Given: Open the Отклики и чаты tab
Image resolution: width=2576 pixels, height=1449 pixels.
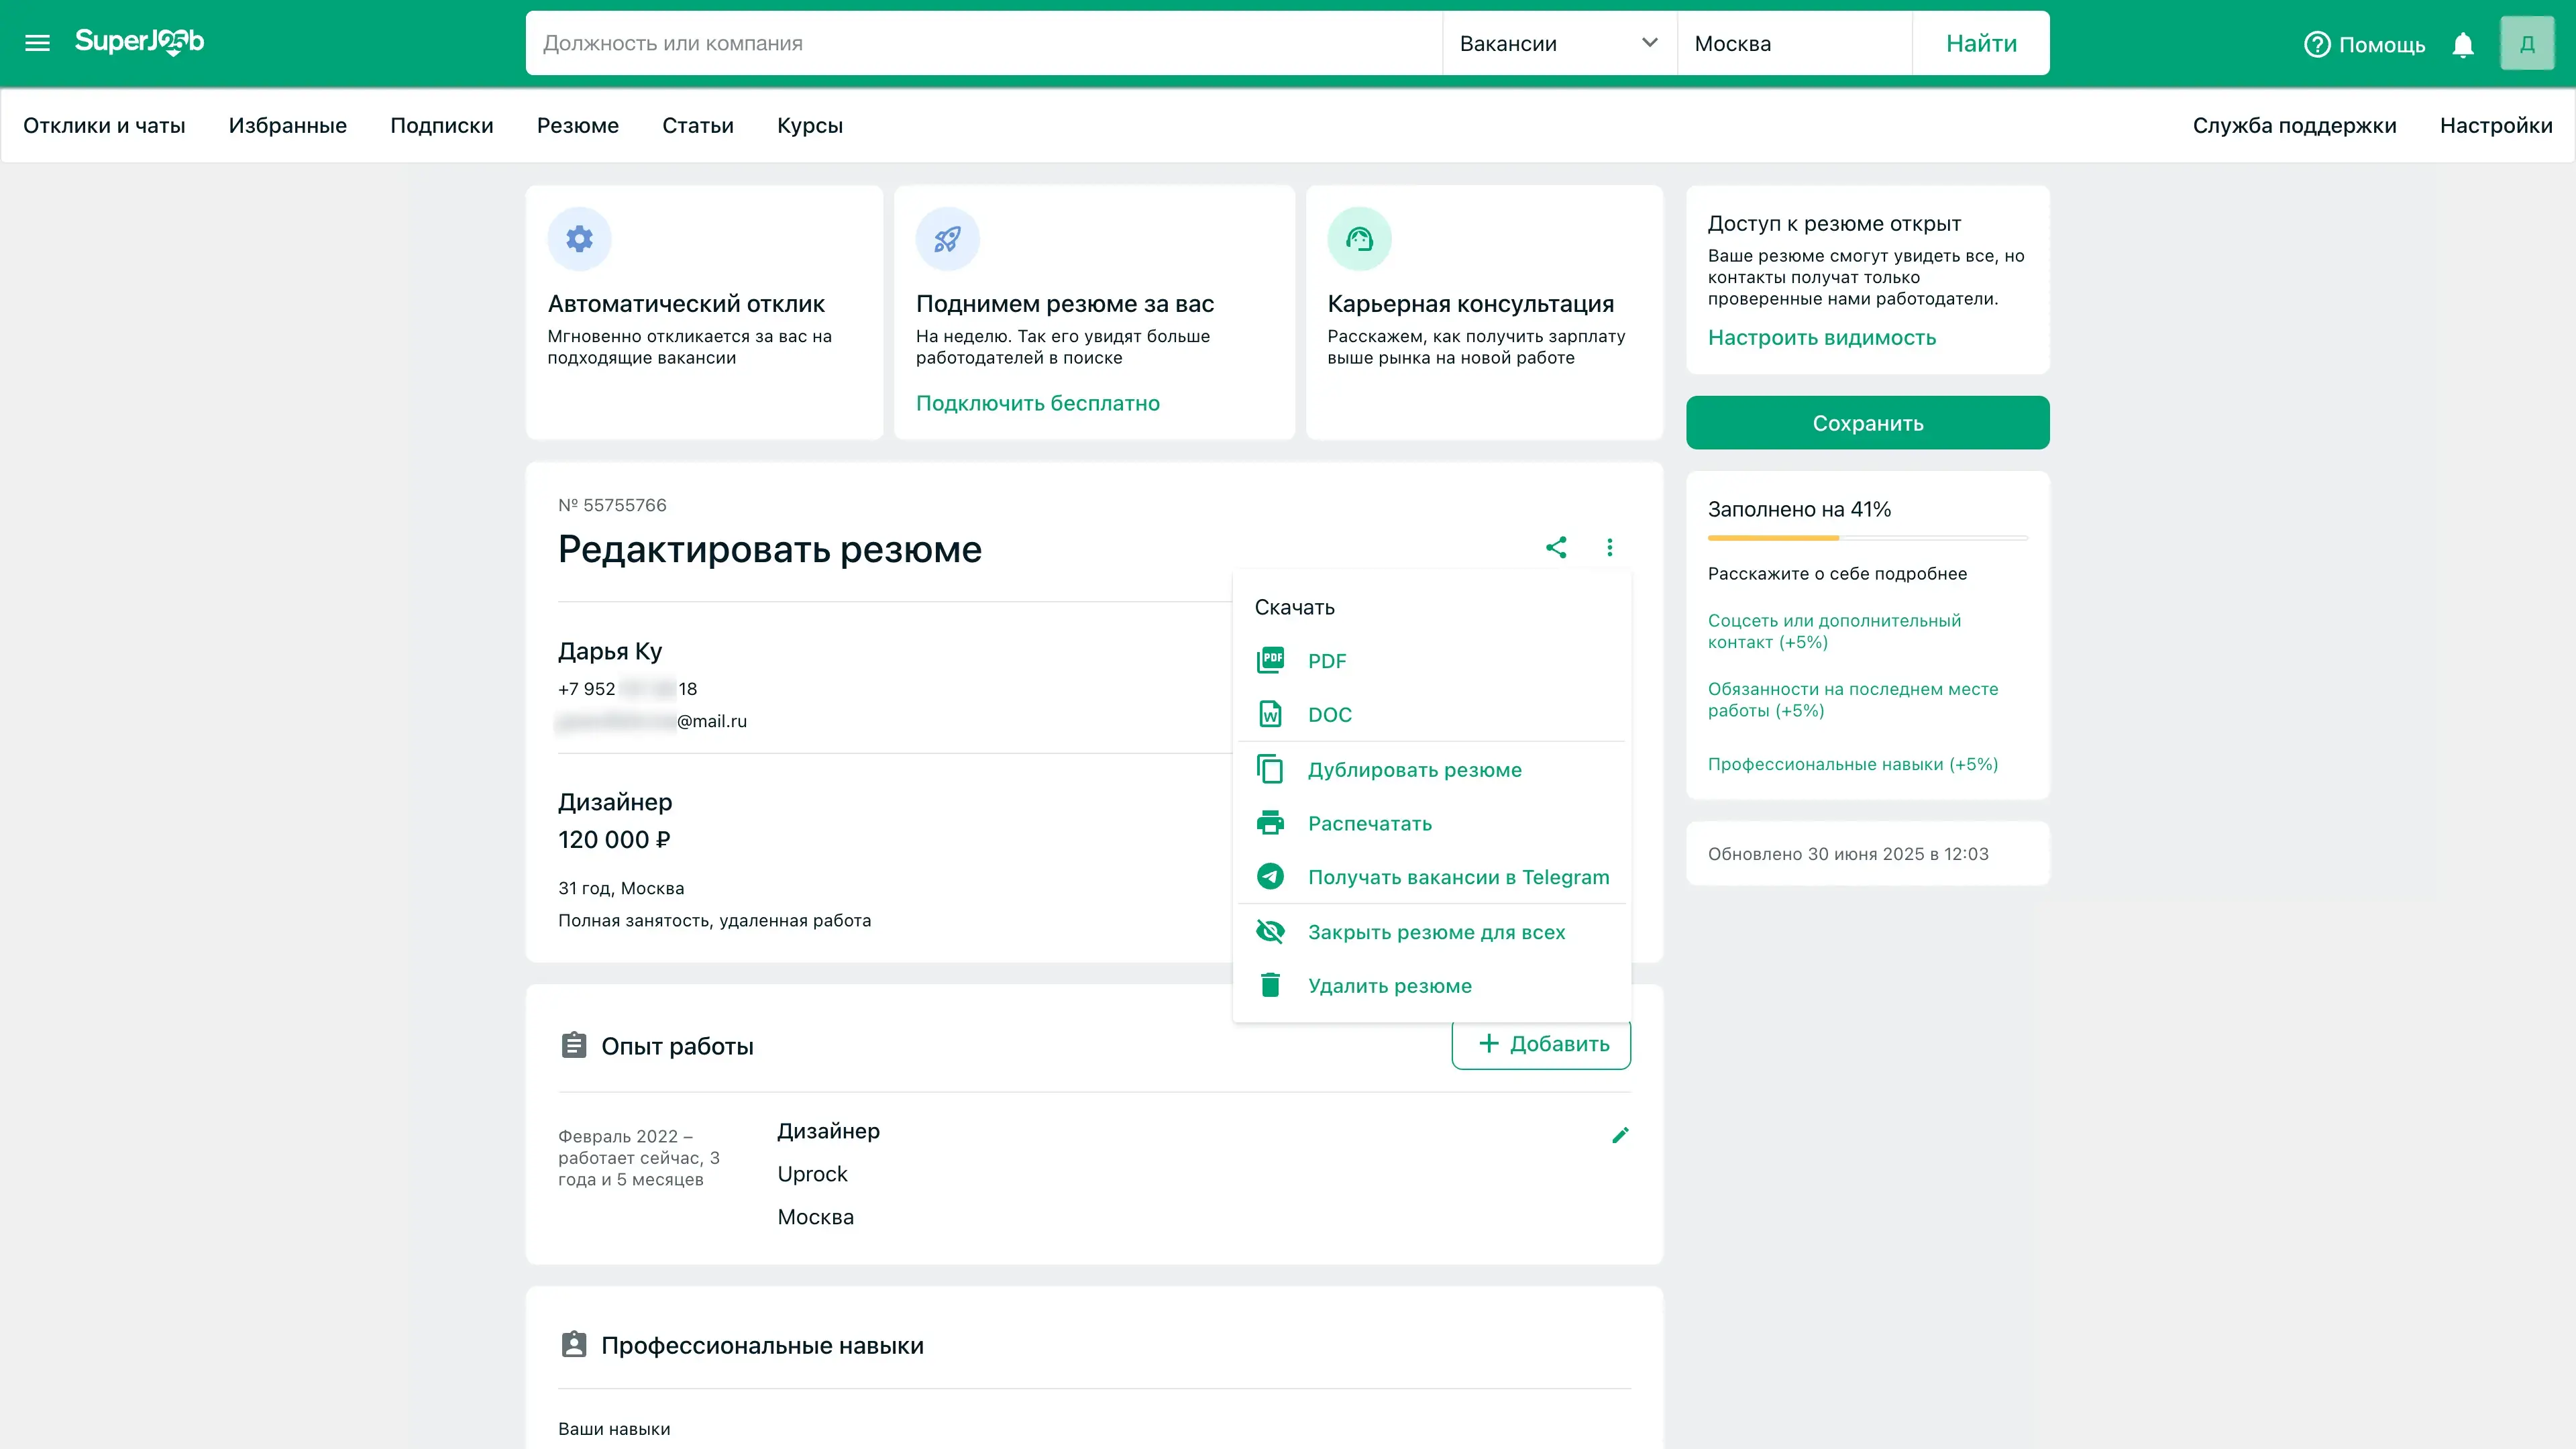Looking at the screenshot, I should pos(104,126).
